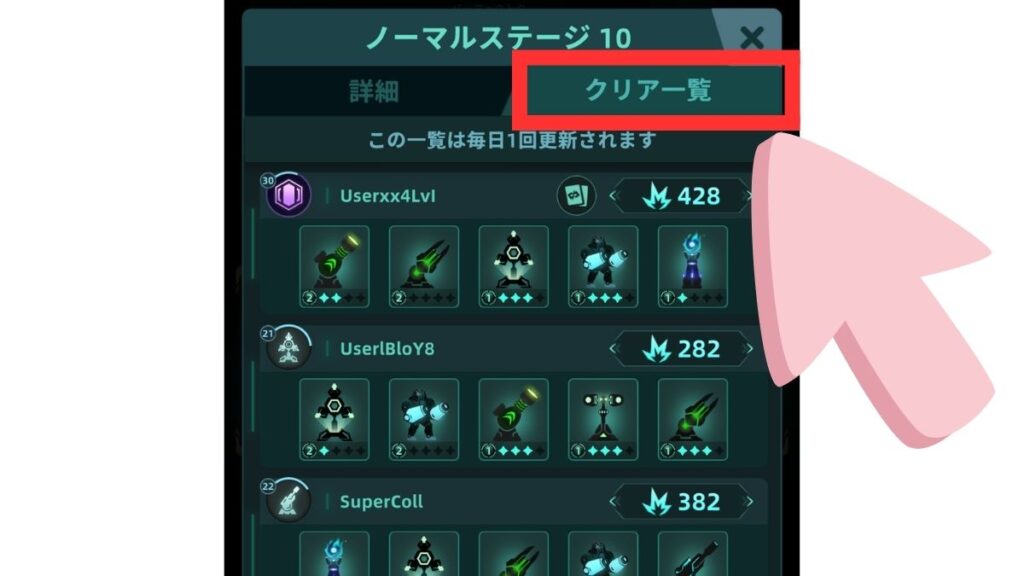Click the 382 power score badge
Image resolution: width=1024 pixels, height=576 pixels.
pos(681,502)
